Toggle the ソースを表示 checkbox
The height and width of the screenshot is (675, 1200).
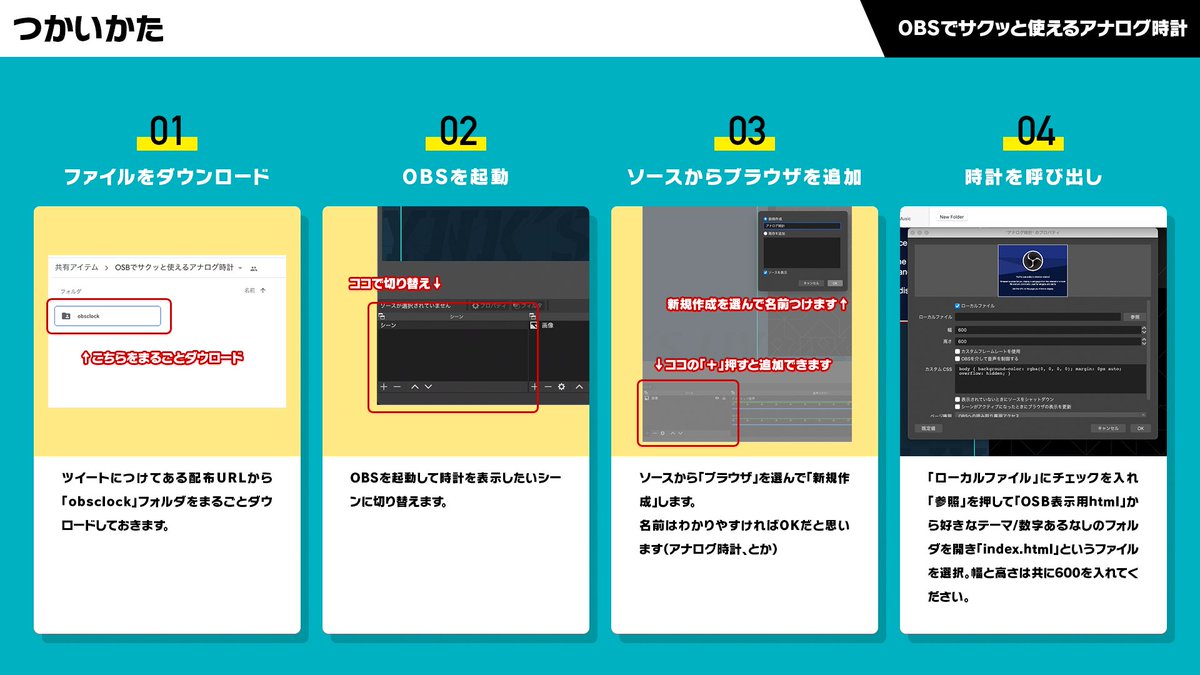coord(766,272)
